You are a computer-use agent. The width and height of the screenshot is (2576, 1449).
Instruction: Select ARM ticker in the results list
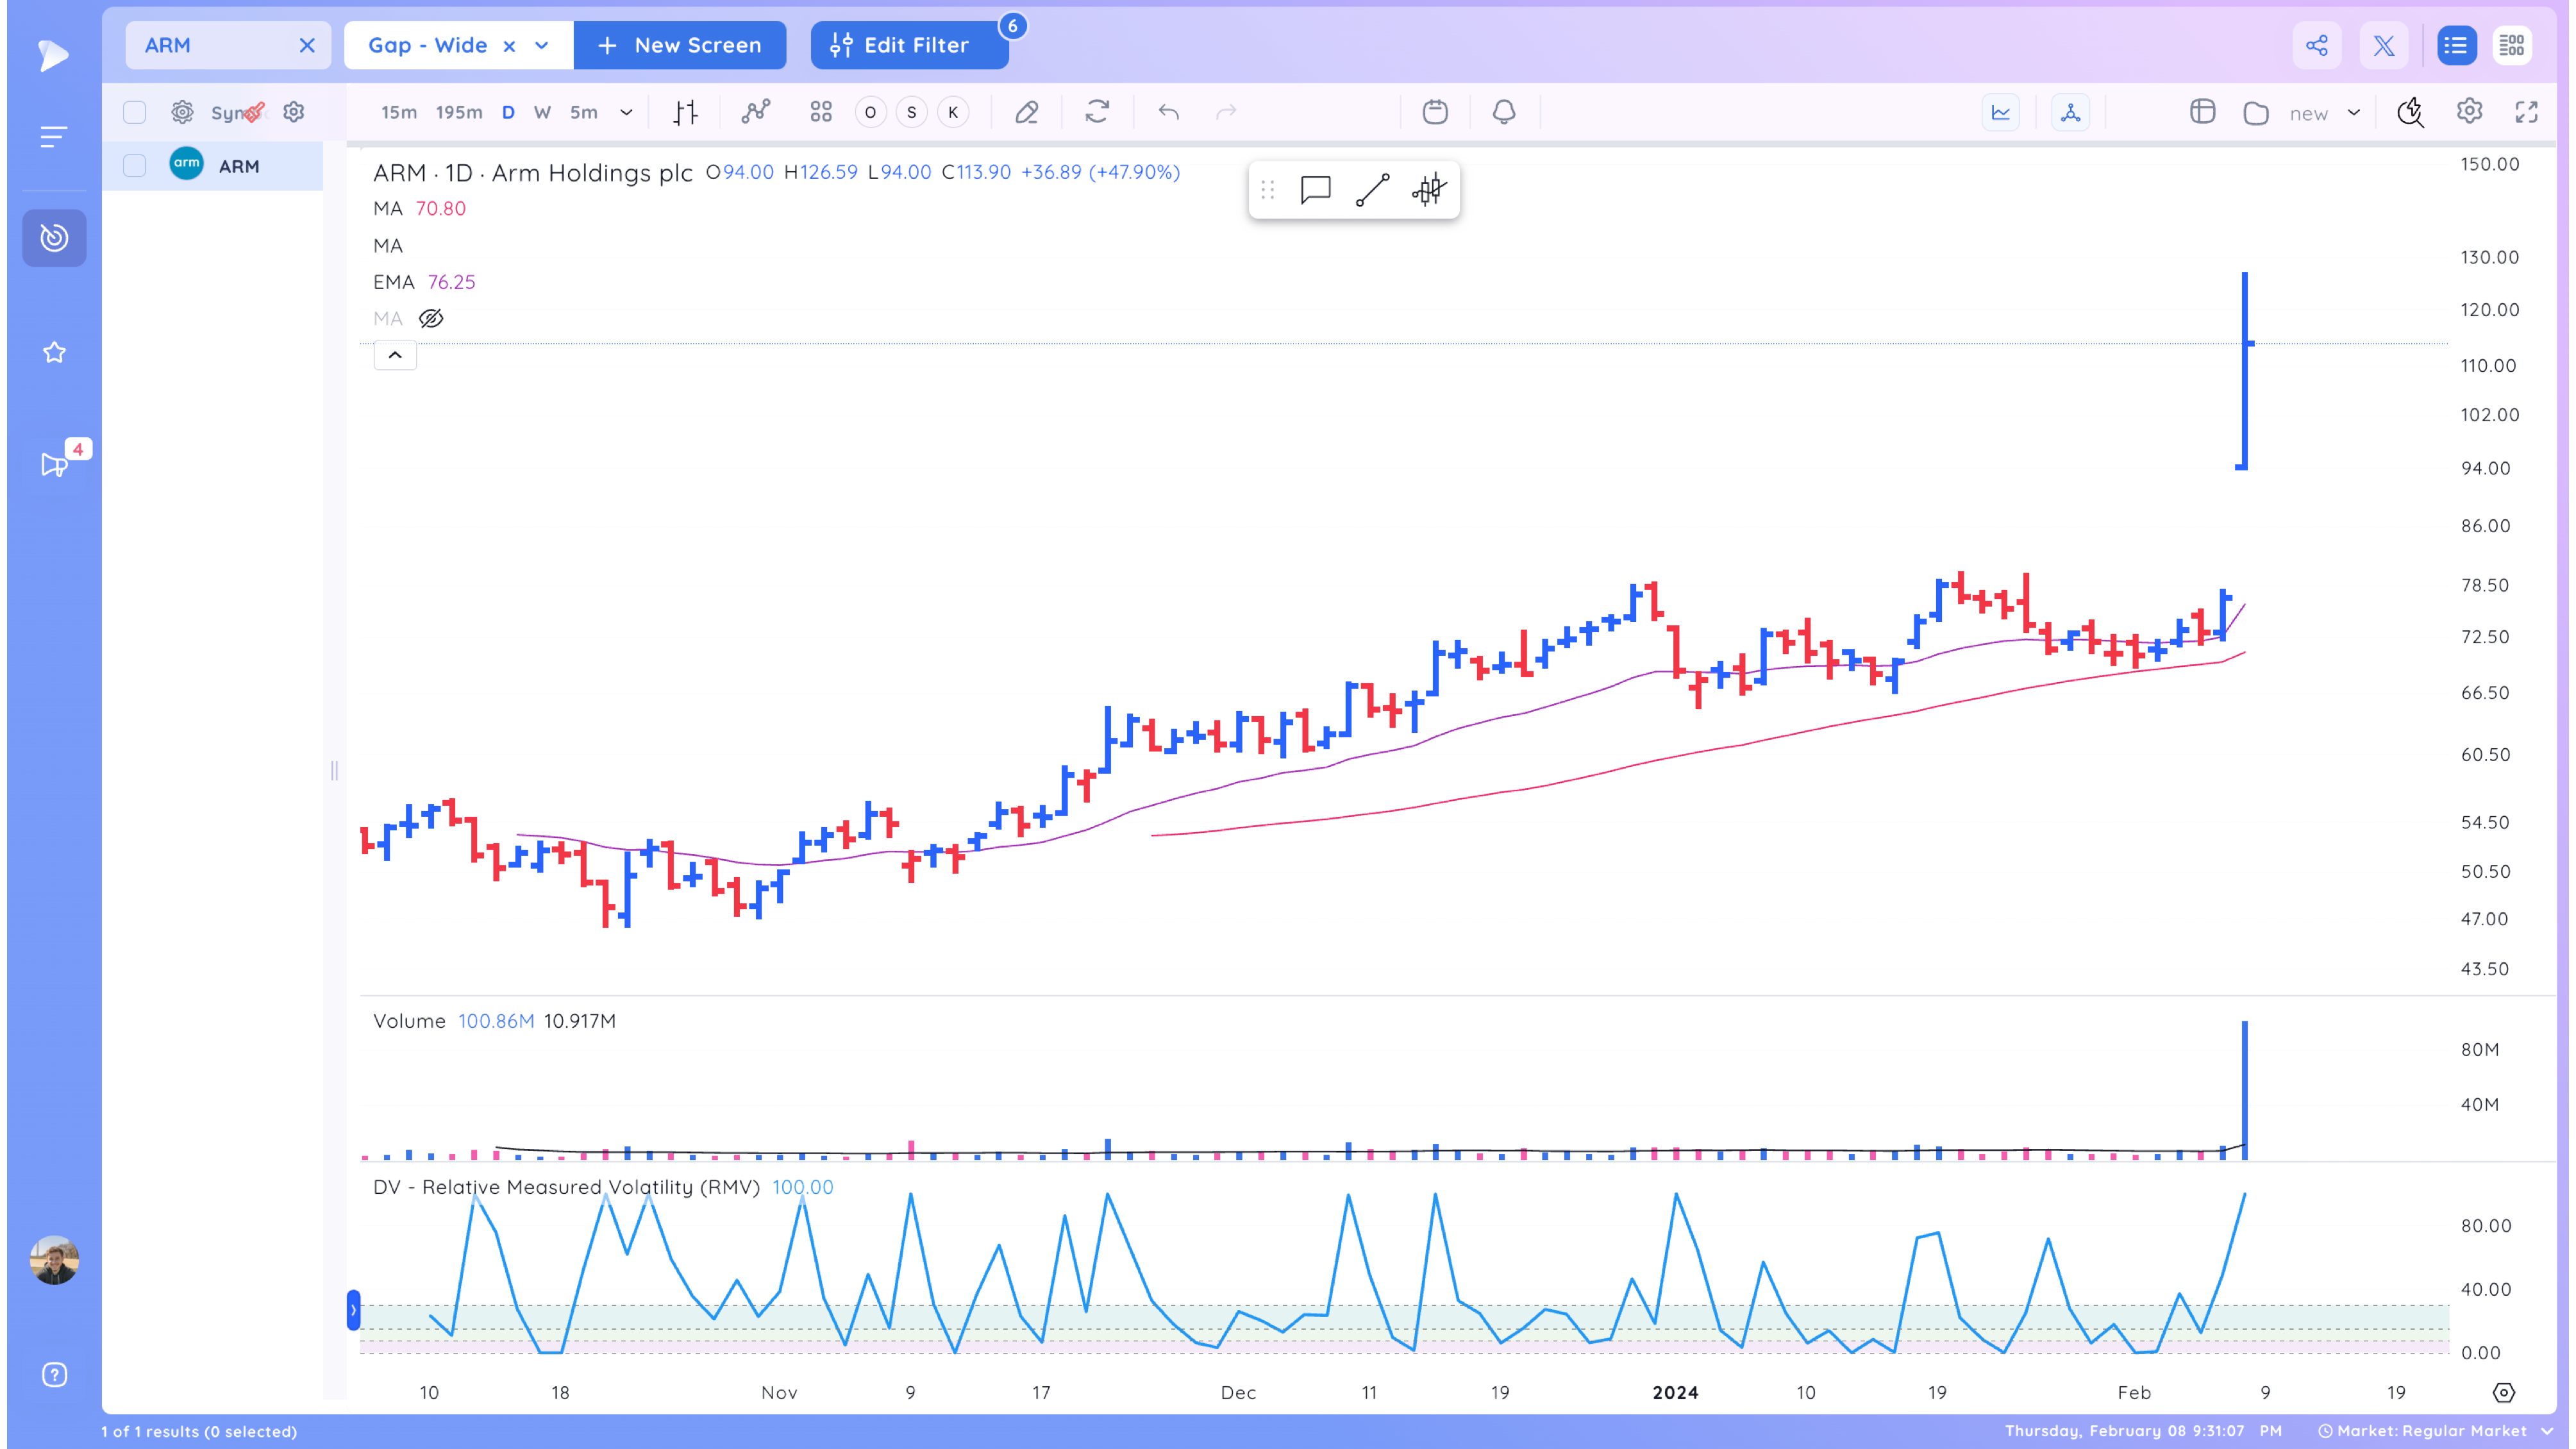[239, 166]
